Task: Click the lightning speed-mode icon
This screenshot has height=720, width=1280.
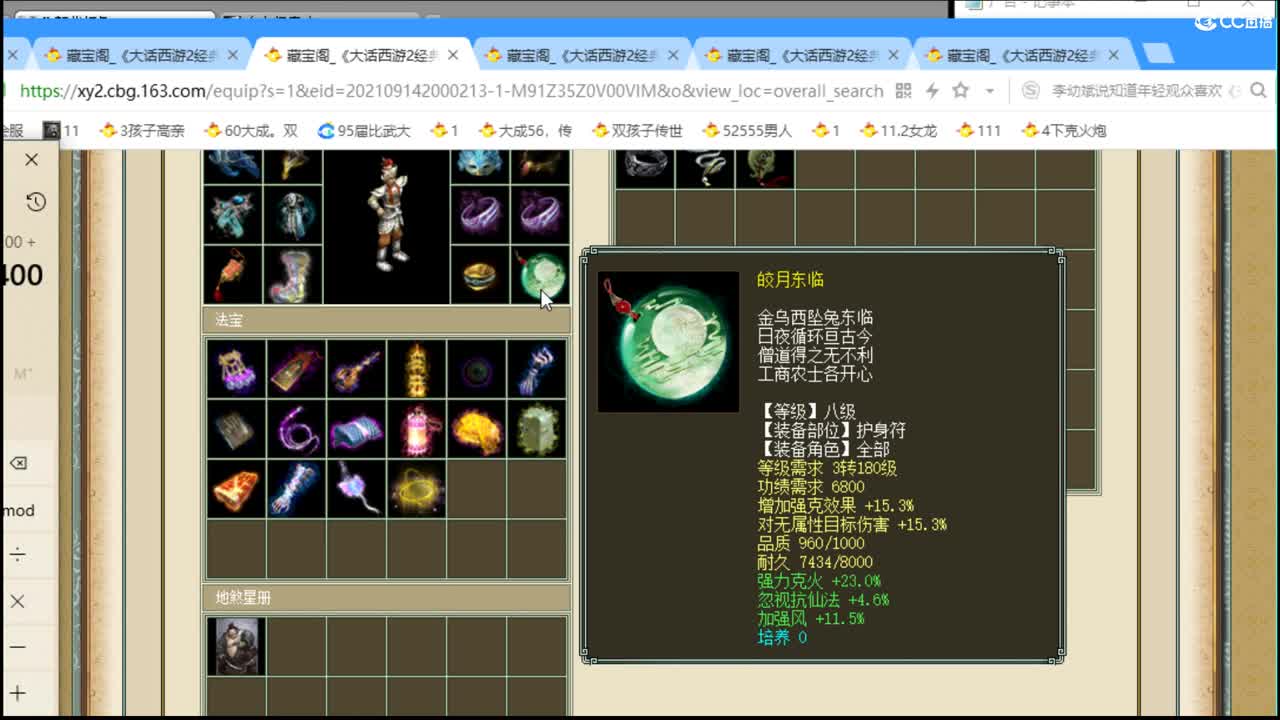Action: point(932,91)
